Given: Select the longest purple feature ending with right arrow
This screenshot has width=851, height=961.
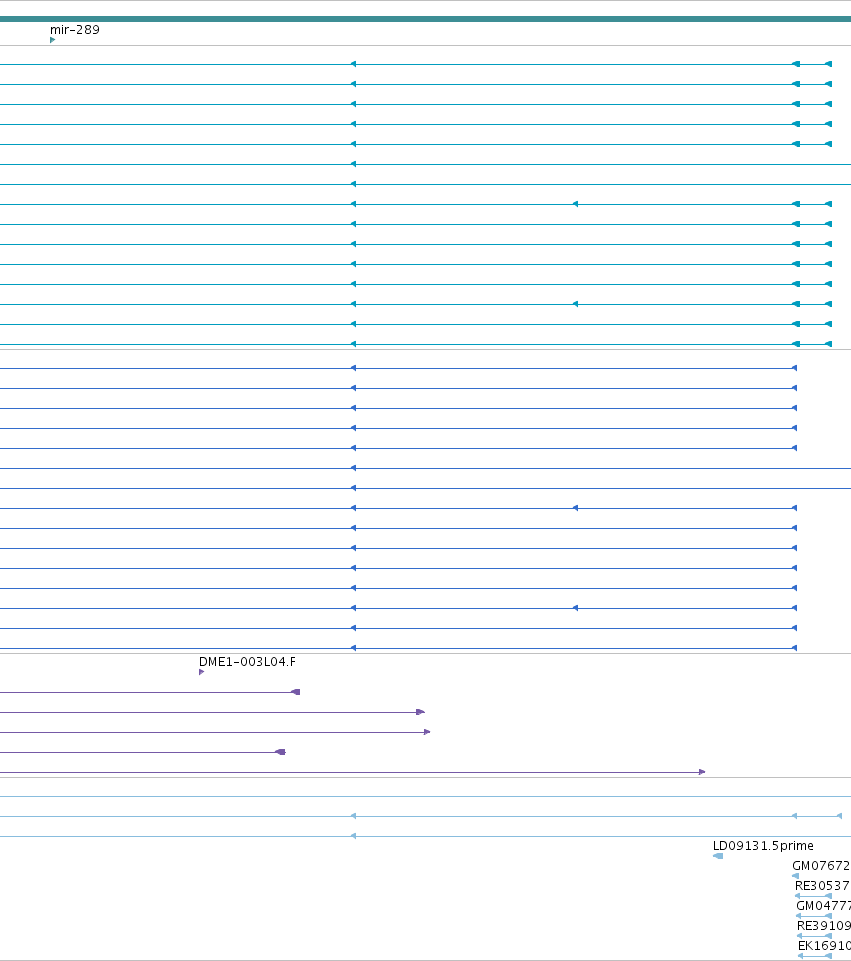Looking at the screenshot, I should (352, 772).
